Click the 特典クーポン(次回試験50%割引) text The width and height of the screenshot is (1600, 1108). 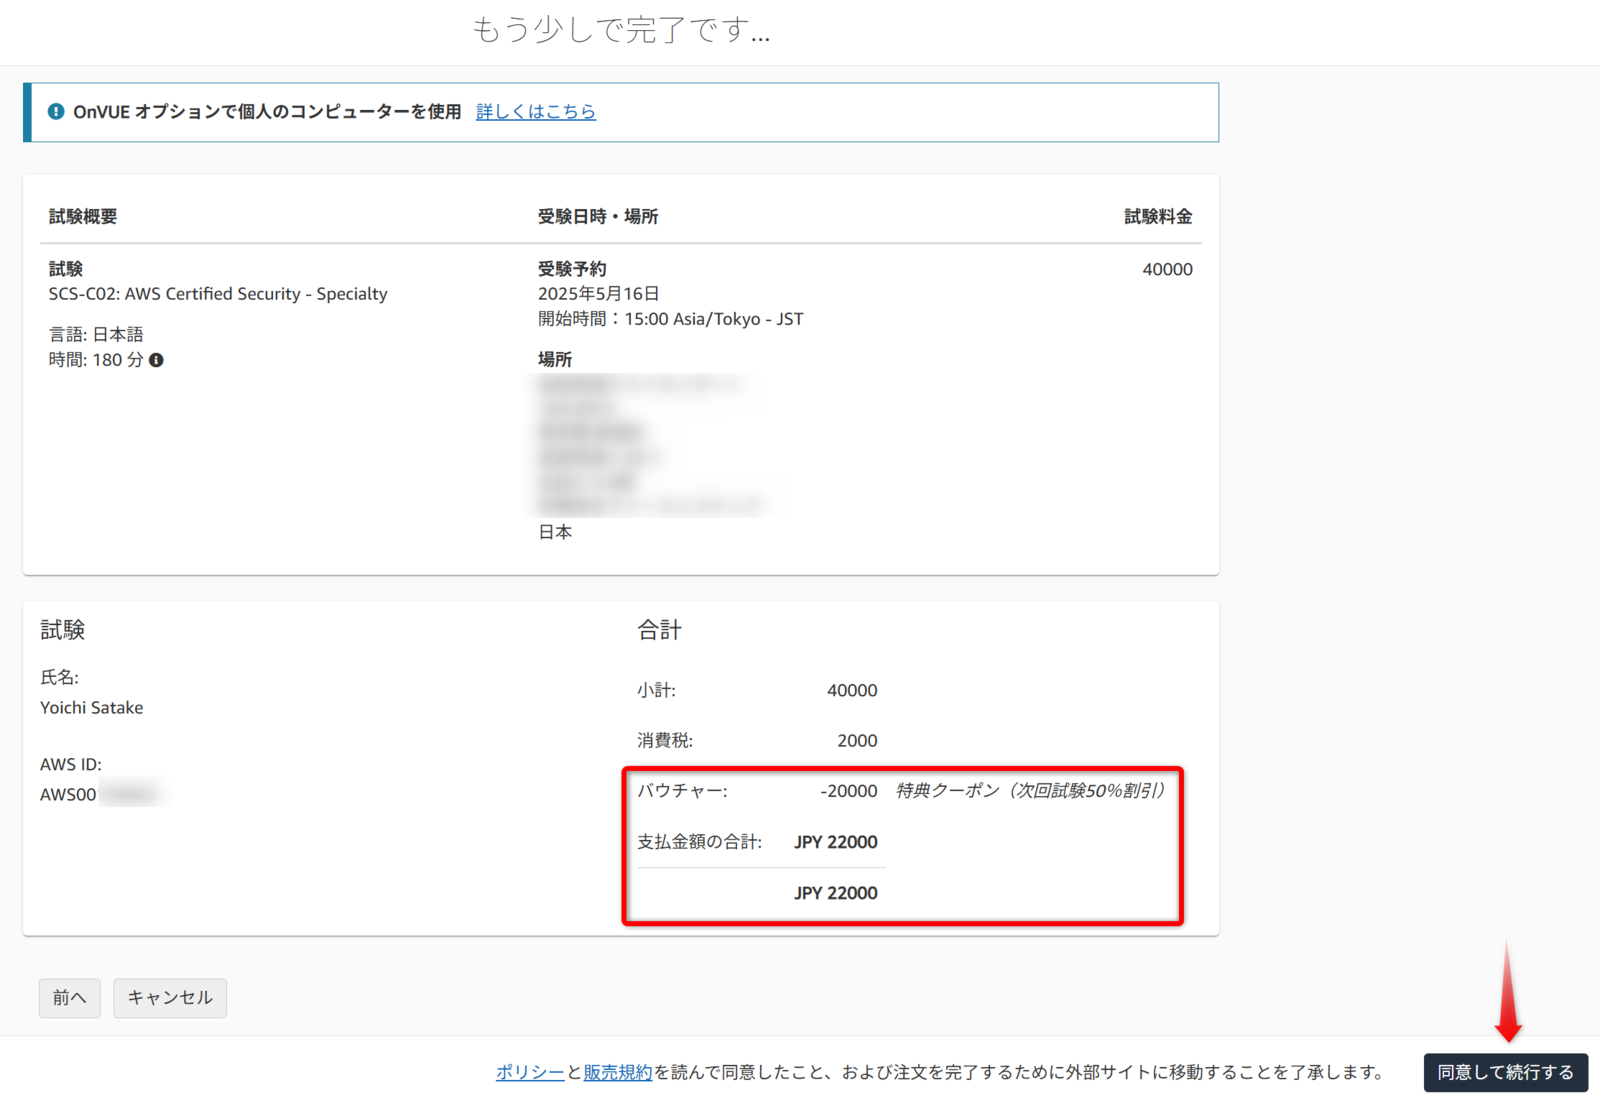(1030, 791)
